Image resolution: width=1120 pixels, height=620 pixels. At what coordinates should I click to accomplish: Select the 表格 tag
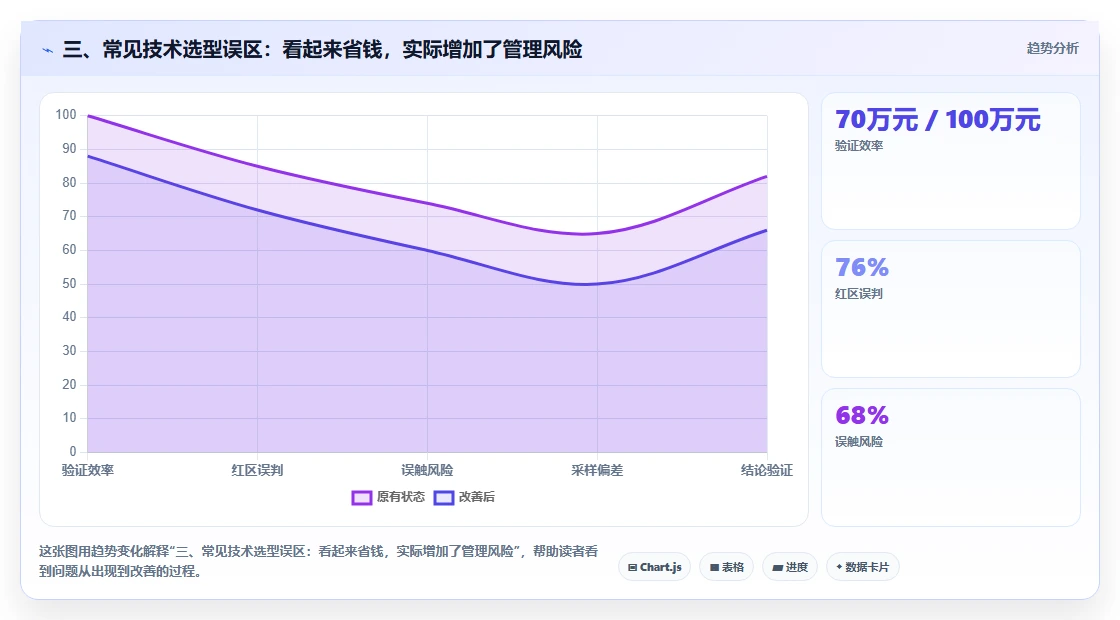point(726,567)
